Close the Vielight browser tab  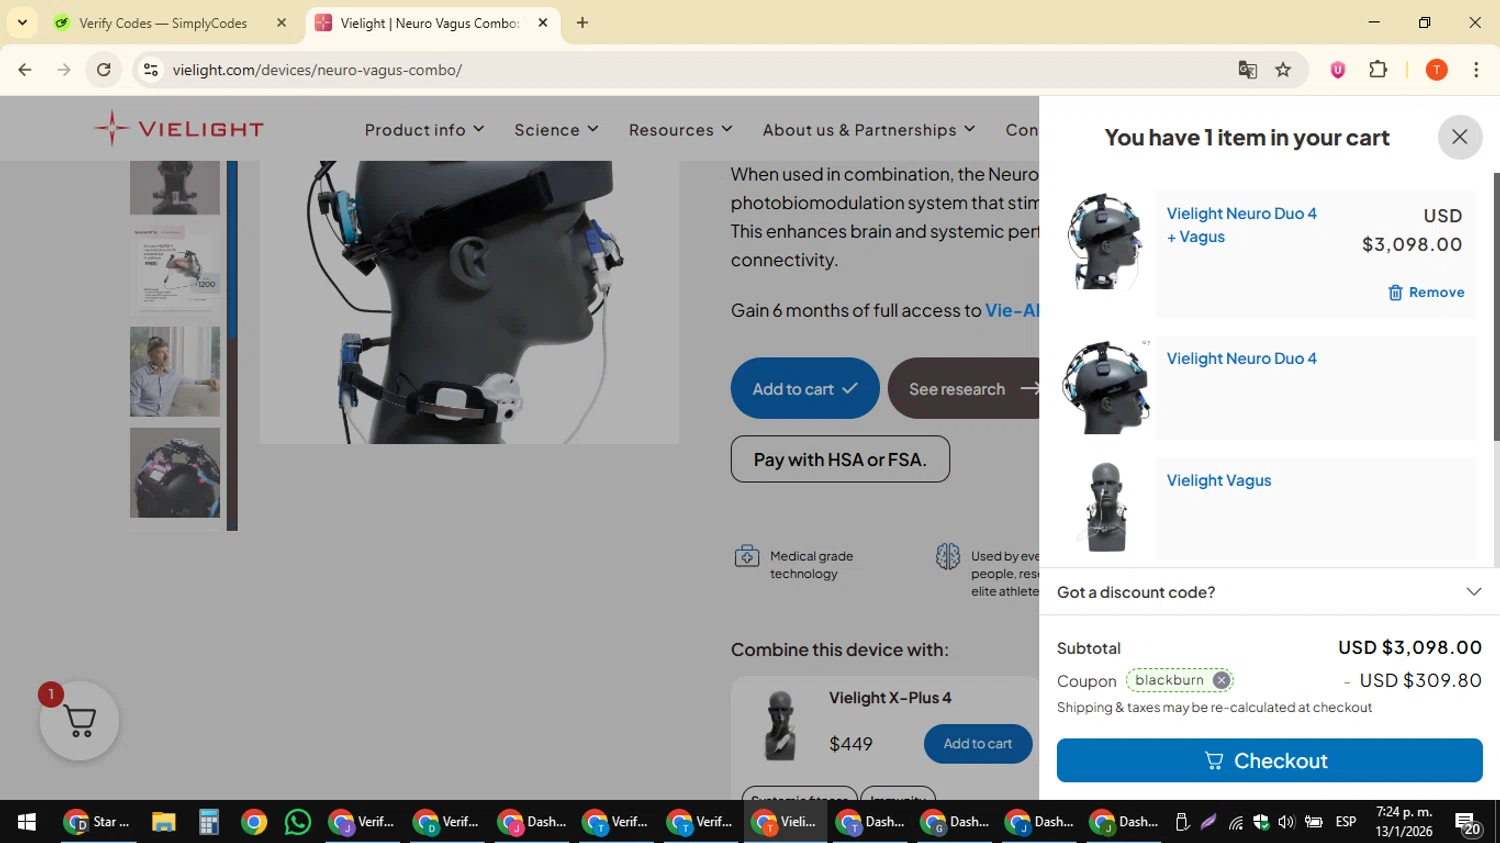543,23
